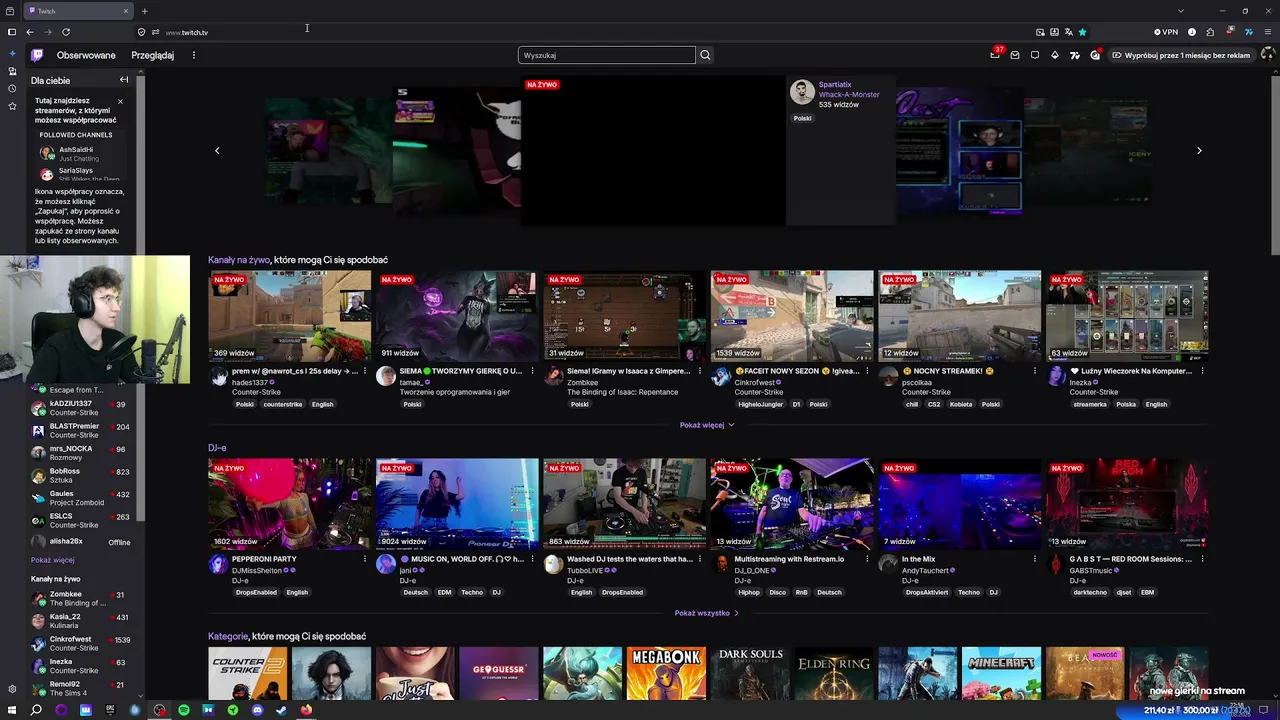The image size is (1280, 720).
Task: Select kADZIU1337 in the sidebar
Action: 82,408
